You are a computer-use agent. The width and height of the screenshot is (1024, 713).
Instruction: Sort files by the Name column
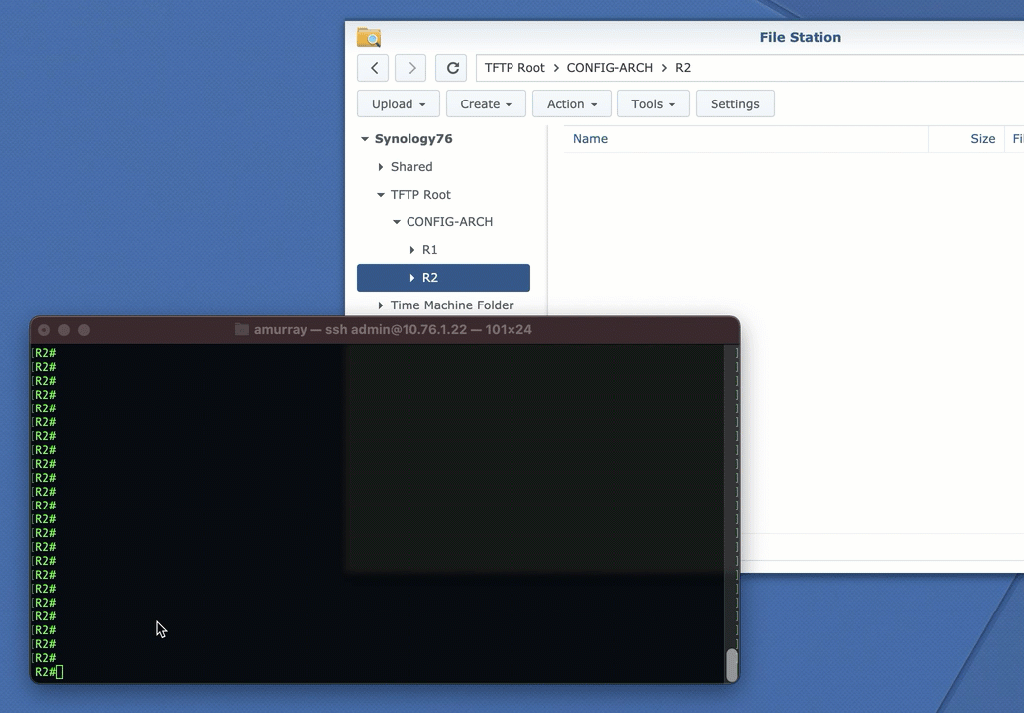pyautogui.click(x=590, y=139)
